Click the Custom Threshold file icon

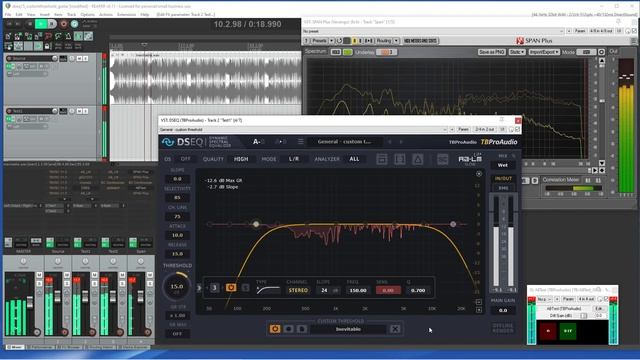302,329
